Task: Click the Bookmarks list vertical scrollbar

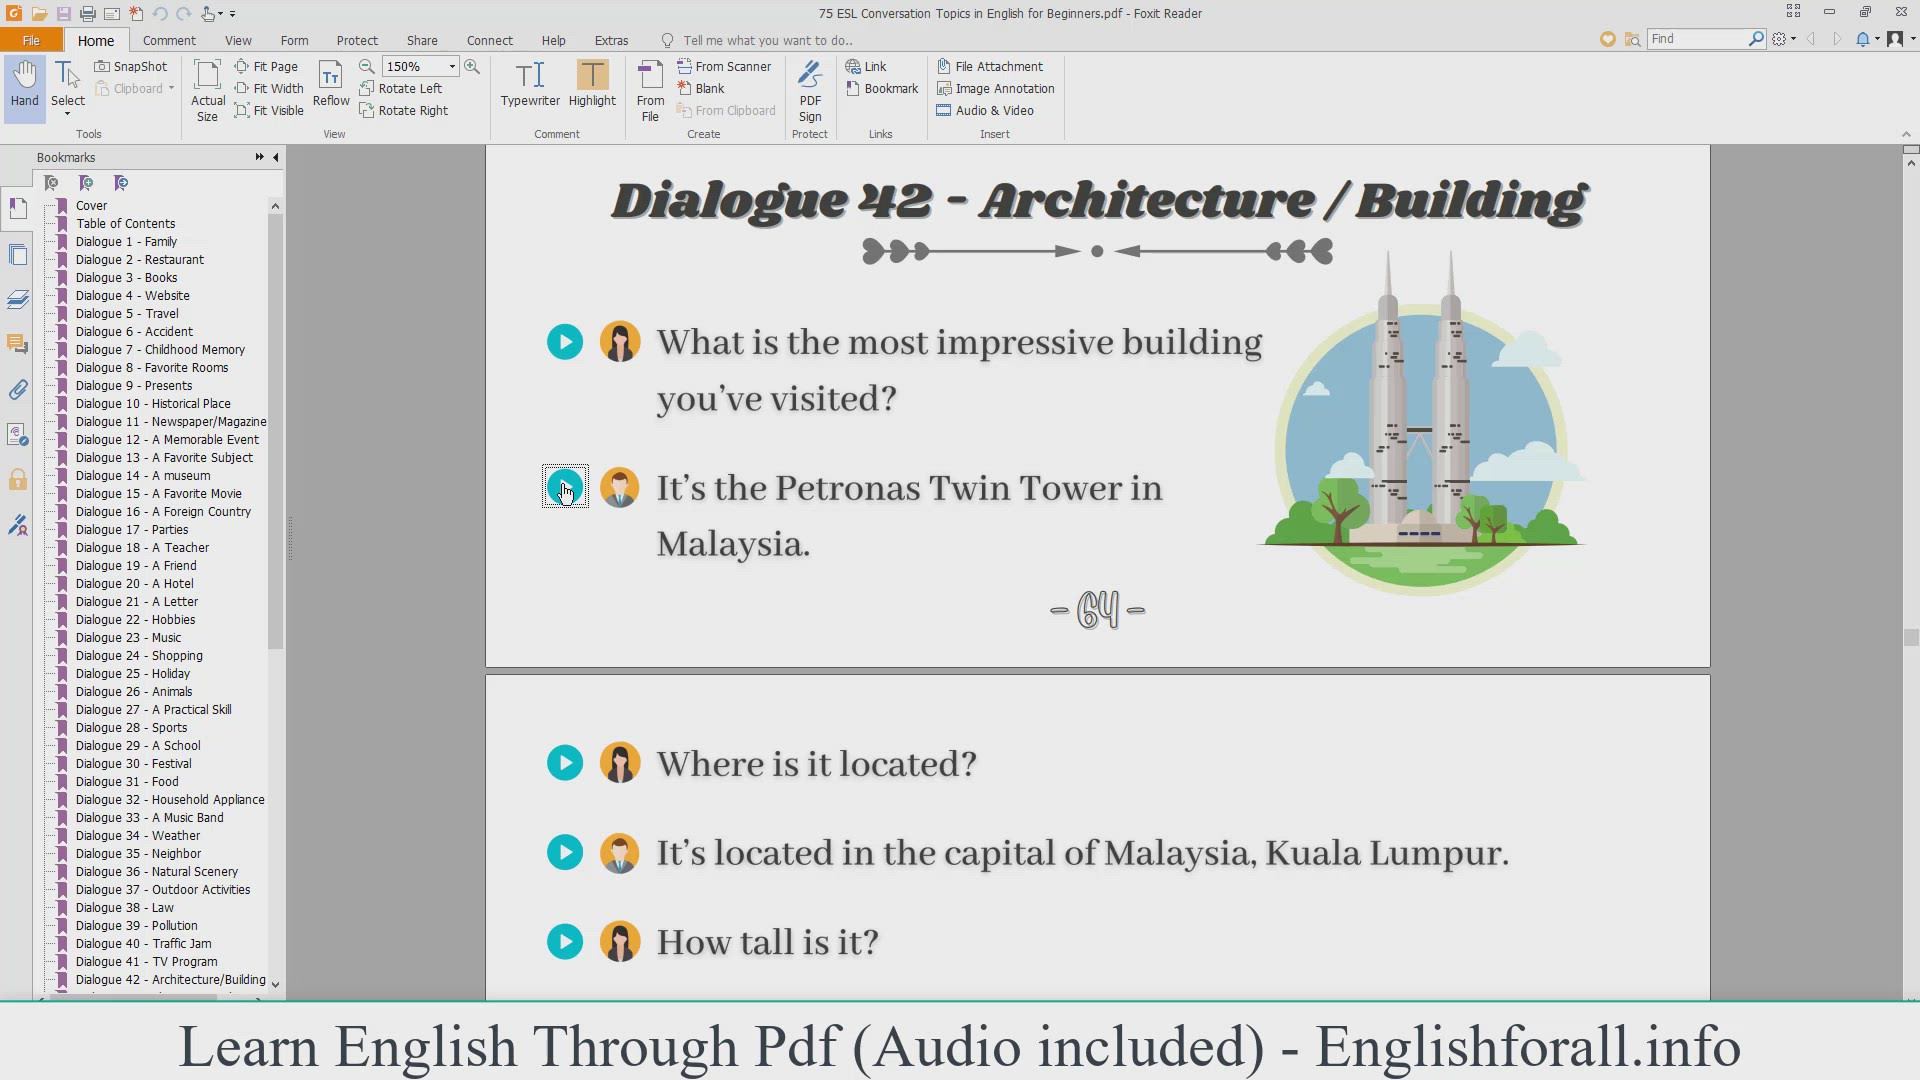Action: (x=275, y=430)
